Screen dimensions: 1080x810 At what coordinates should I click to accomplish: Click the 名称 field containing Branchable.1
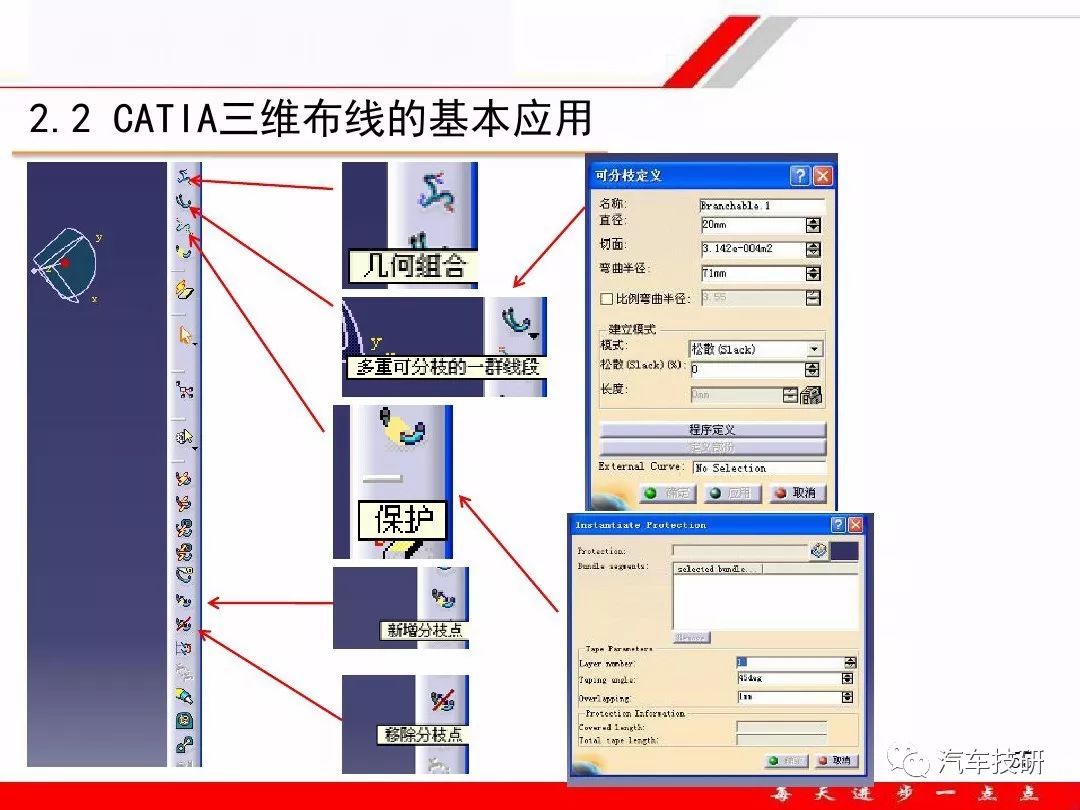click(762, 205)
